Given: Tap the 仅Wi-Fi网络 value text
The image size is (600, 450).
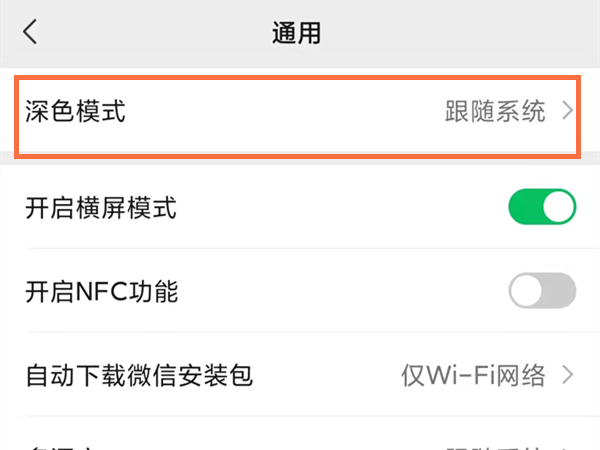Looking at the screenshot, I should [x=473, y=376].
